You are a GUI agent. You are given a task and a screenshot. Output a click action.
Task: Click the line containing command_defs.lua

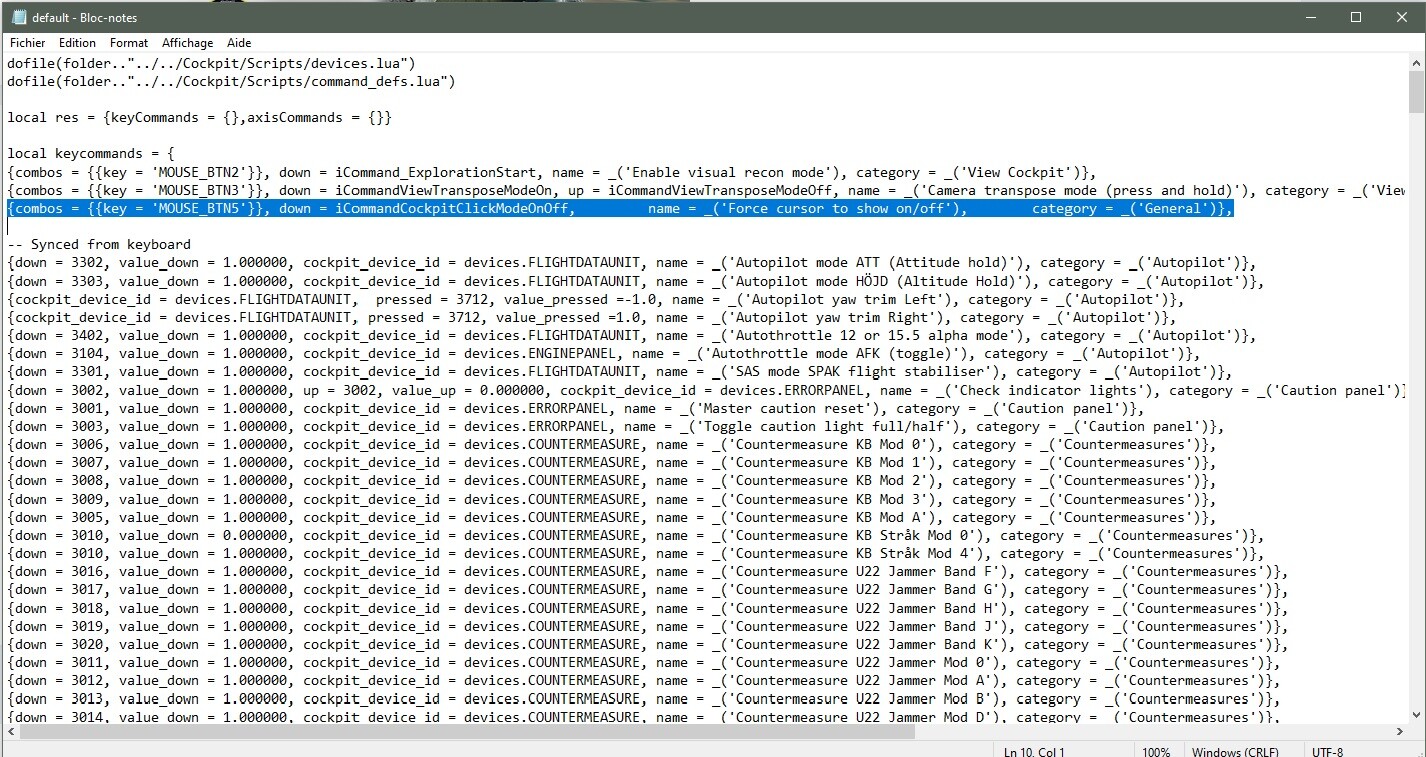[231, 81]
